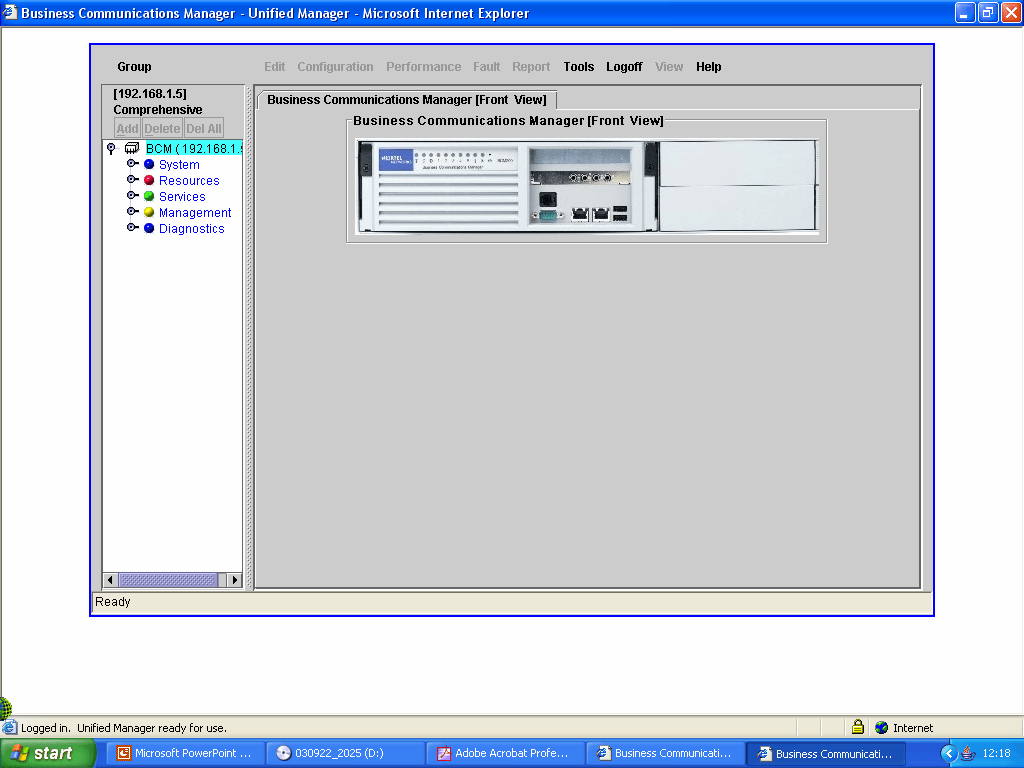The height and width of the screenshot is (768, 1024).
Task: Click the 'Comprehensive' label above the tree
Action: point(157,110)
